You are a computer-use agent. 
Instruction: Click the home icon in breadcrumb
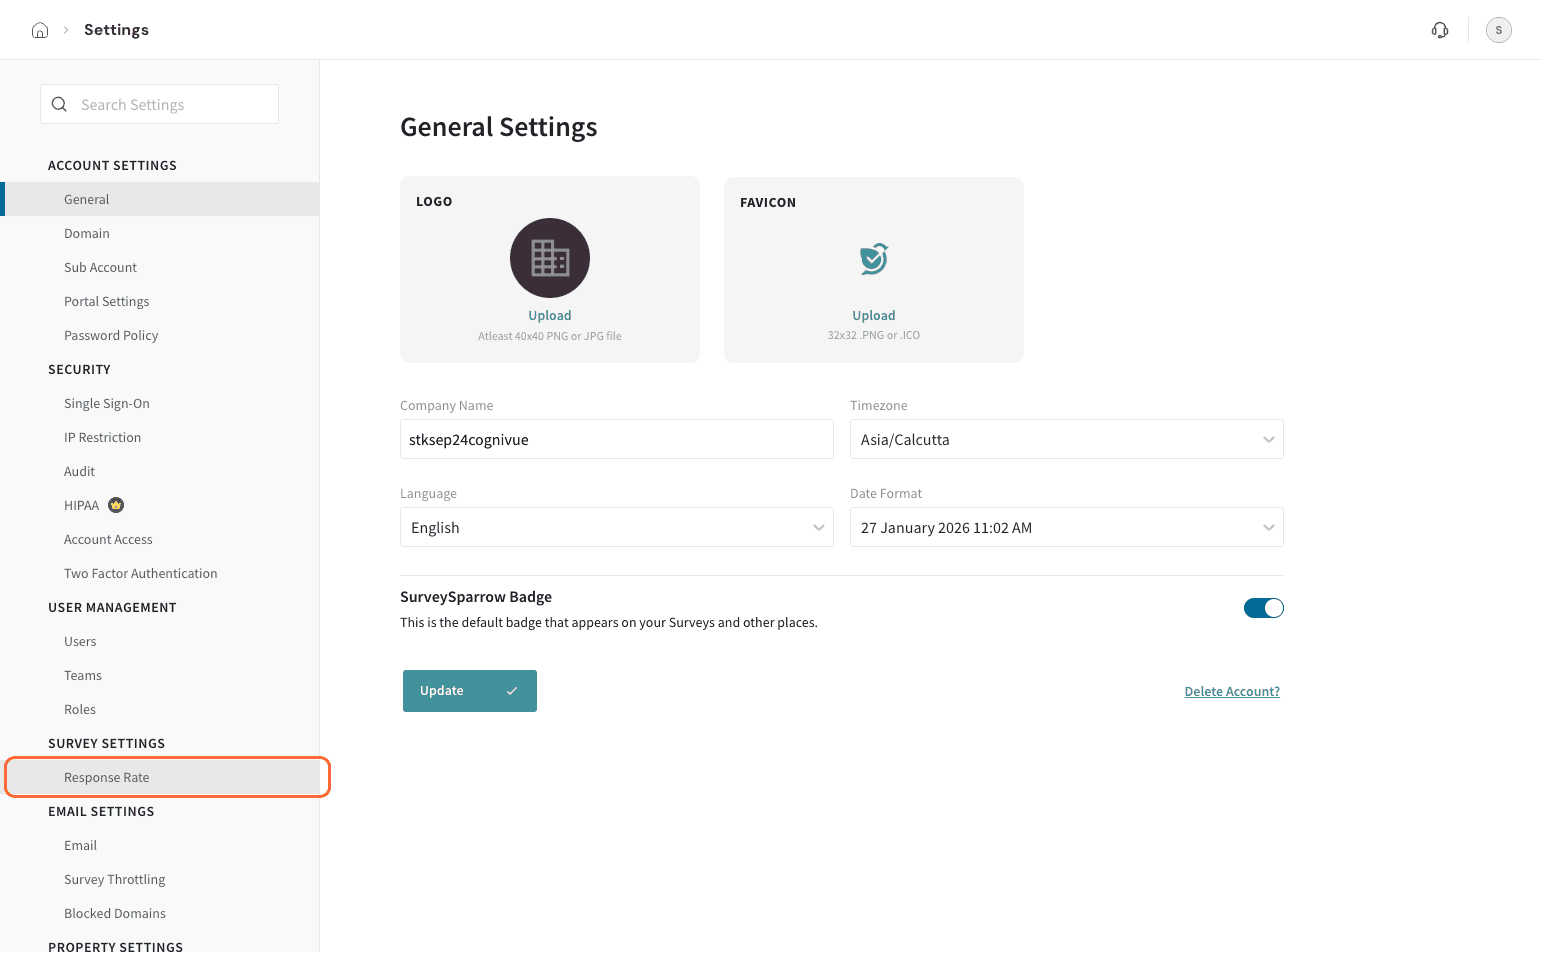(40, 30)
